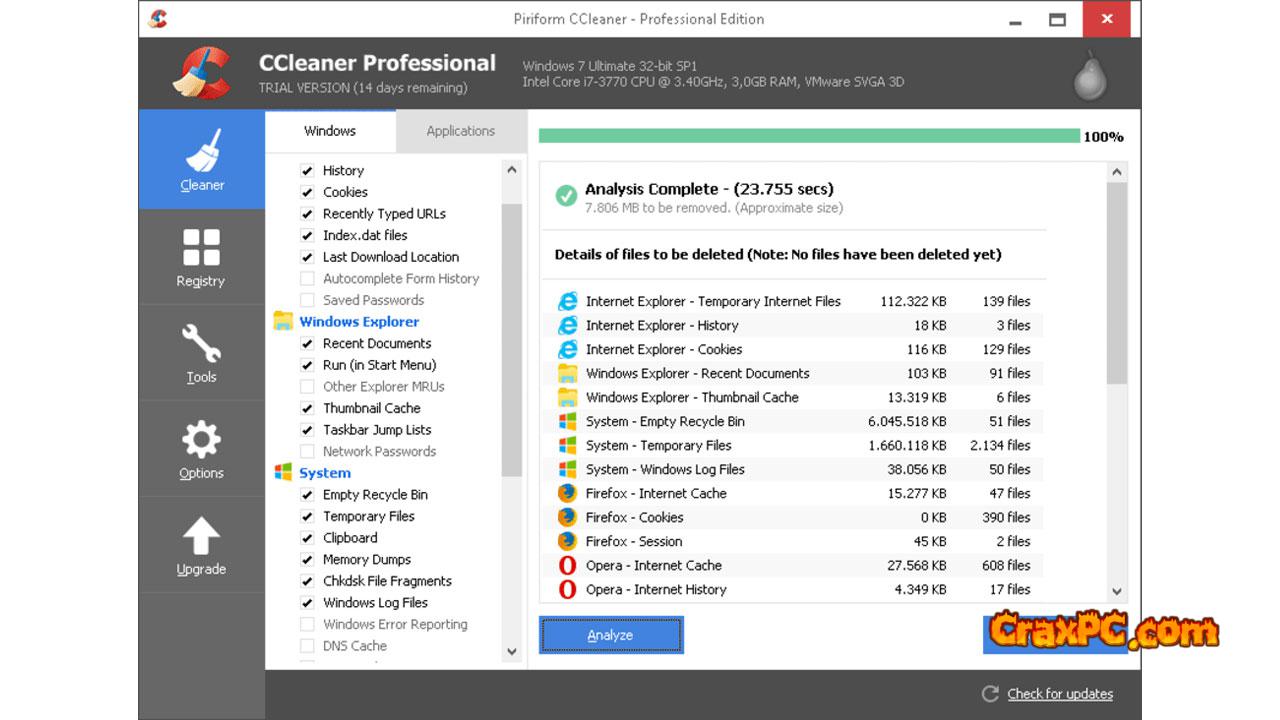Click up arrow of the results scrollbar
Screen dimensions: 1280x720
(x=1117, y=172)
